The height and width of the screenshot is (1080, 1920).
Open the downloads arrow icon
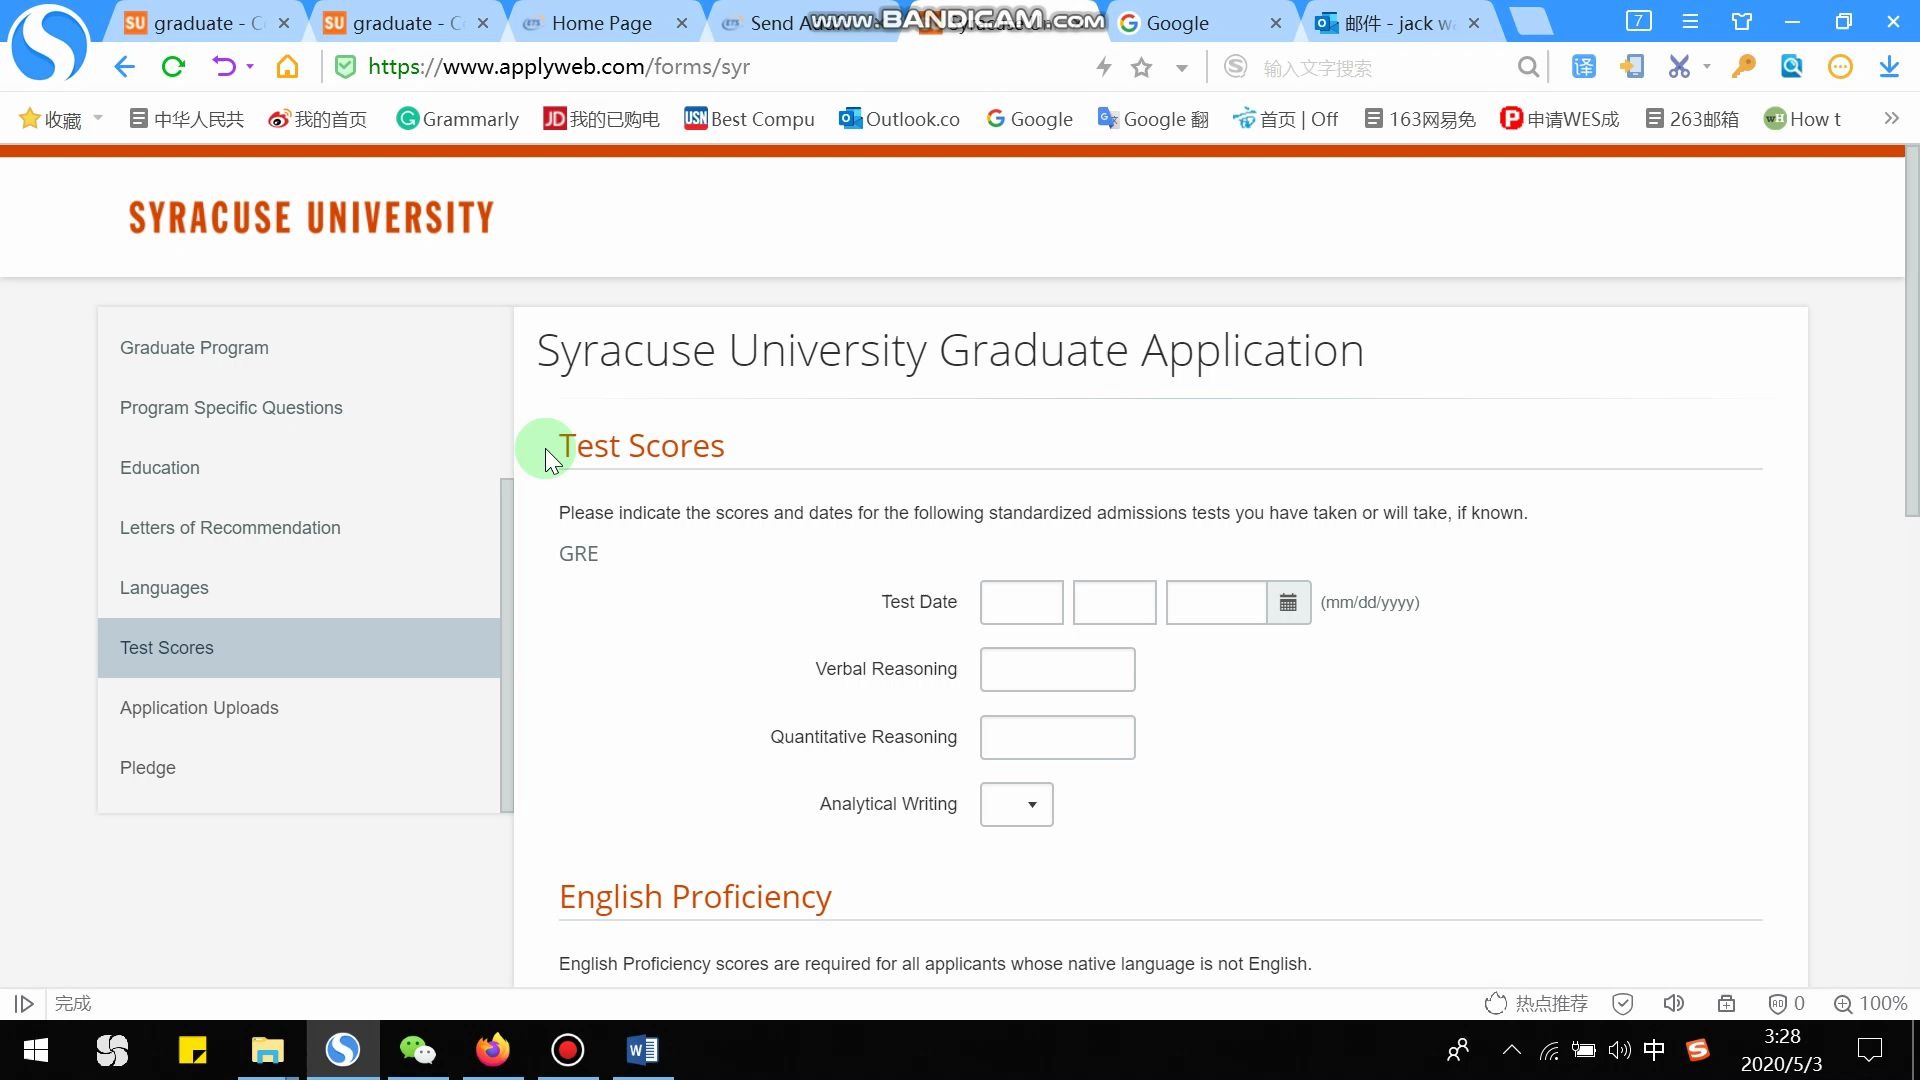click(x=1889, y=67)
